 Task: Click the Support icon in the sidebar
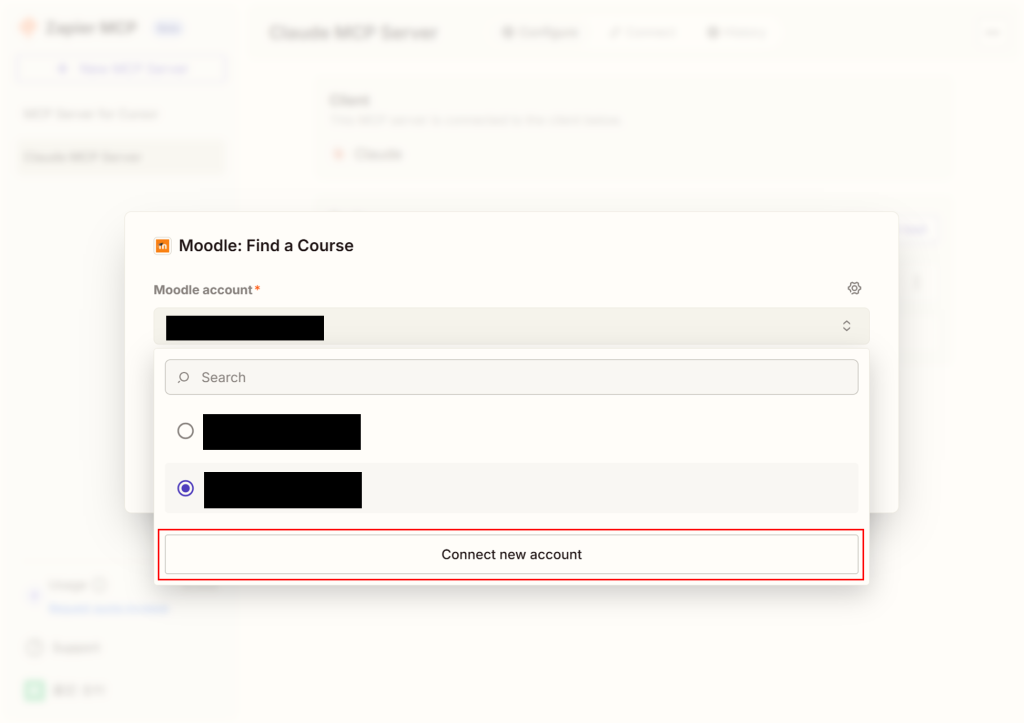(35, 648)
